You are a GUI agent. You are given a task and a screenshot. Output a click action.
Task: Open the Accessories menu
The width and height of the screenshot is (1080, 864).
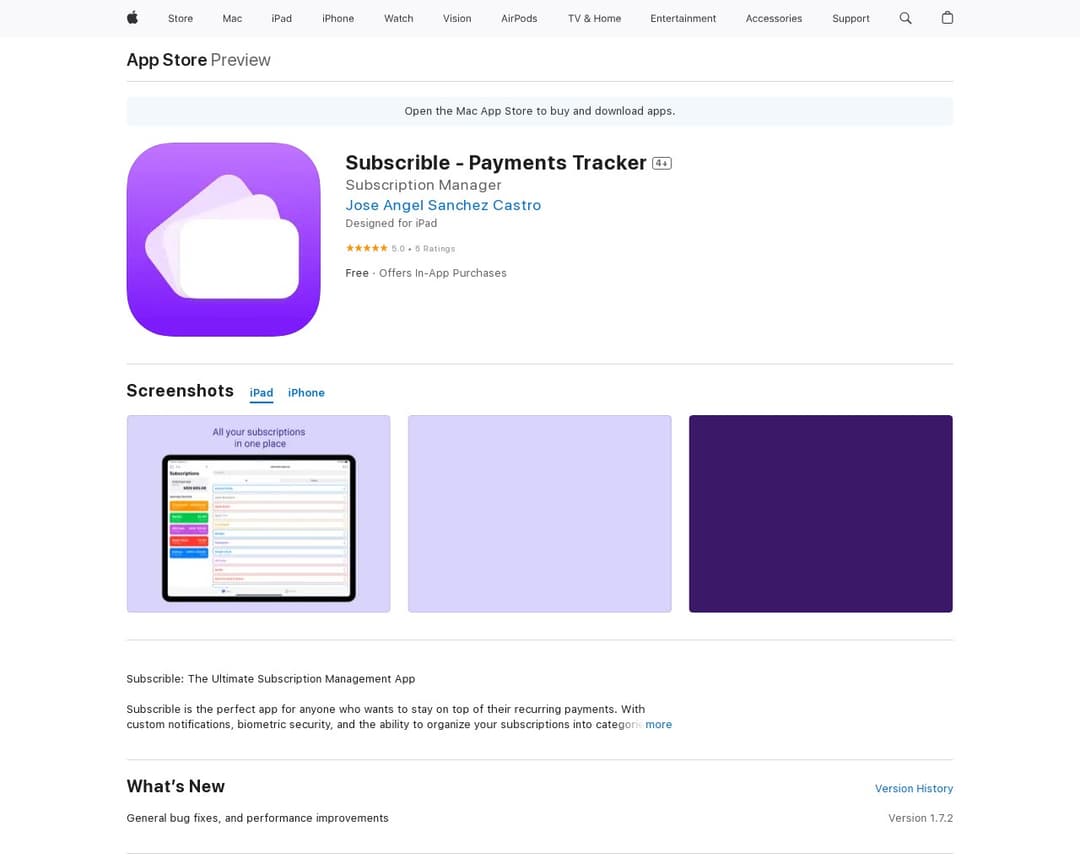coord(774,19)
